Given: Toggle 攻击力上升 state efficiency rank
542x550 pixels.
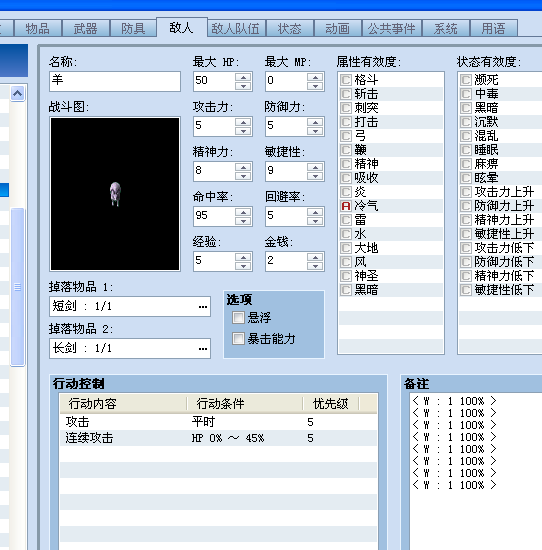Looking at the screenshot, I should pos(466,192).
